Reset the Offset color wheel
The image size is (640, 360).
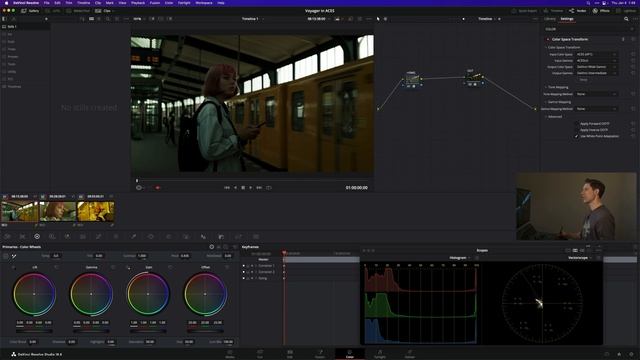click(x=227, y=267)
